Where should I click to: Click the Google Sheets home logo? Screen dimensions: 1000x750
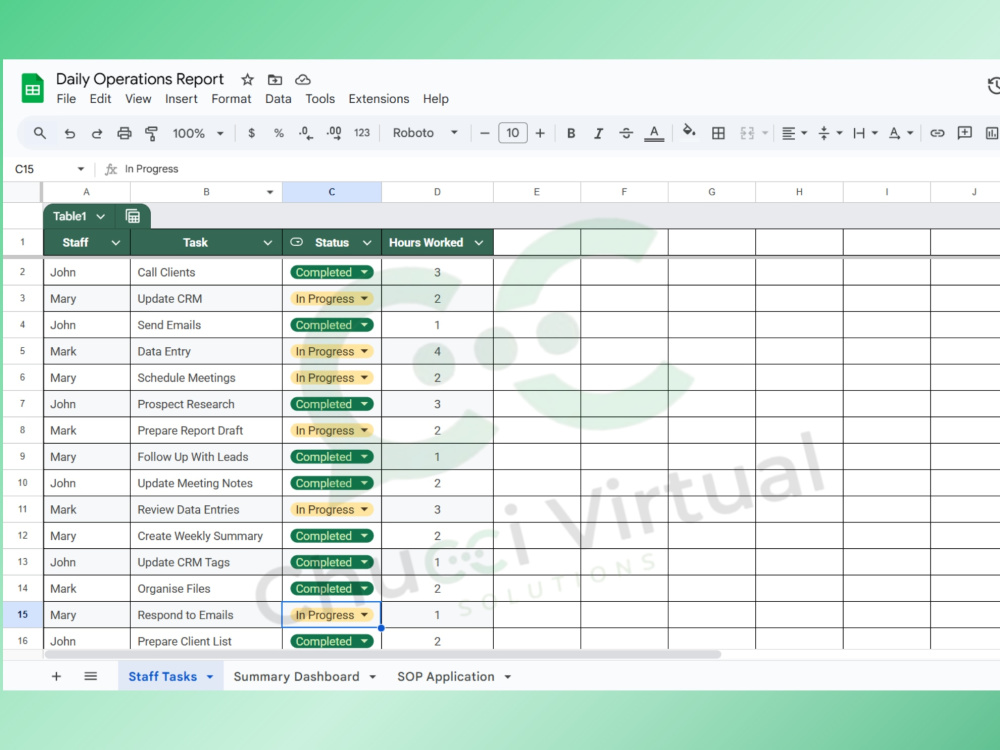point(33,89)
